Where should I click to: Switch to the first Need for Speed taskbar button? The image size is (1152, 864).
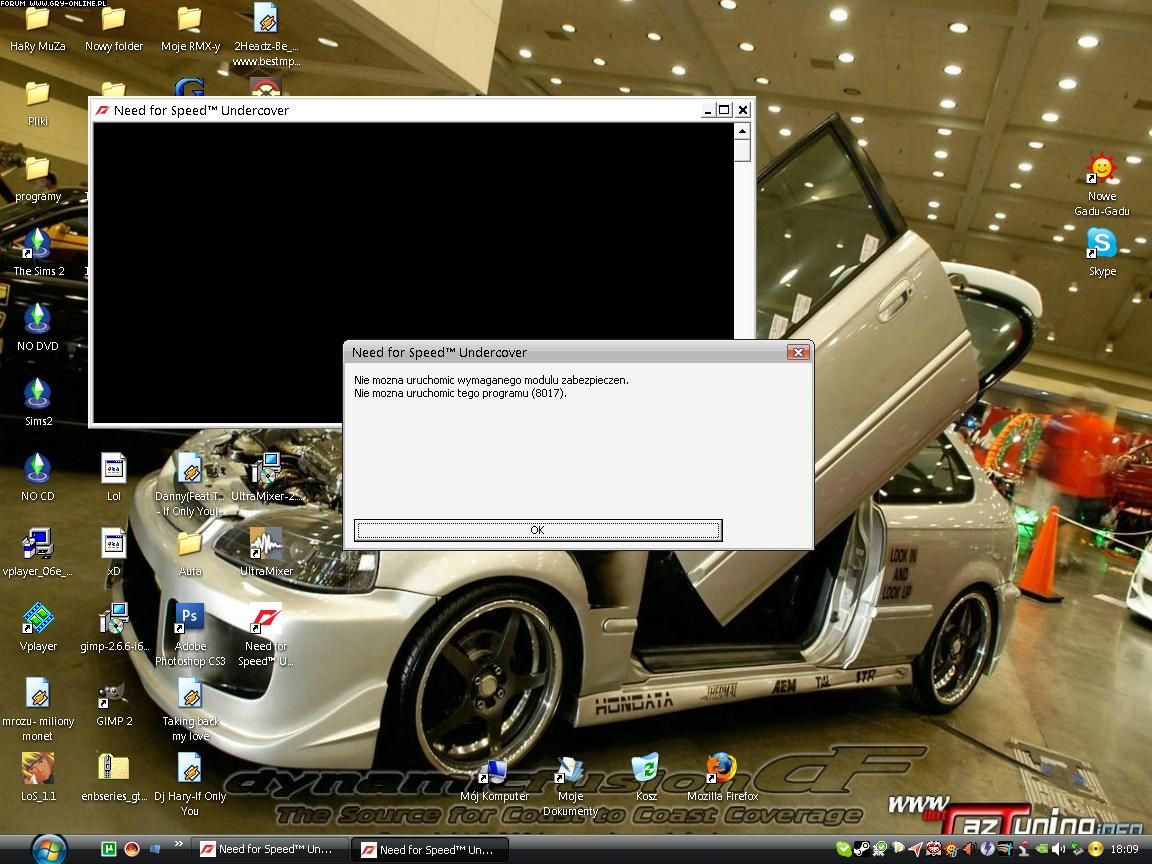pyautogui.click(x=270, y=849)
